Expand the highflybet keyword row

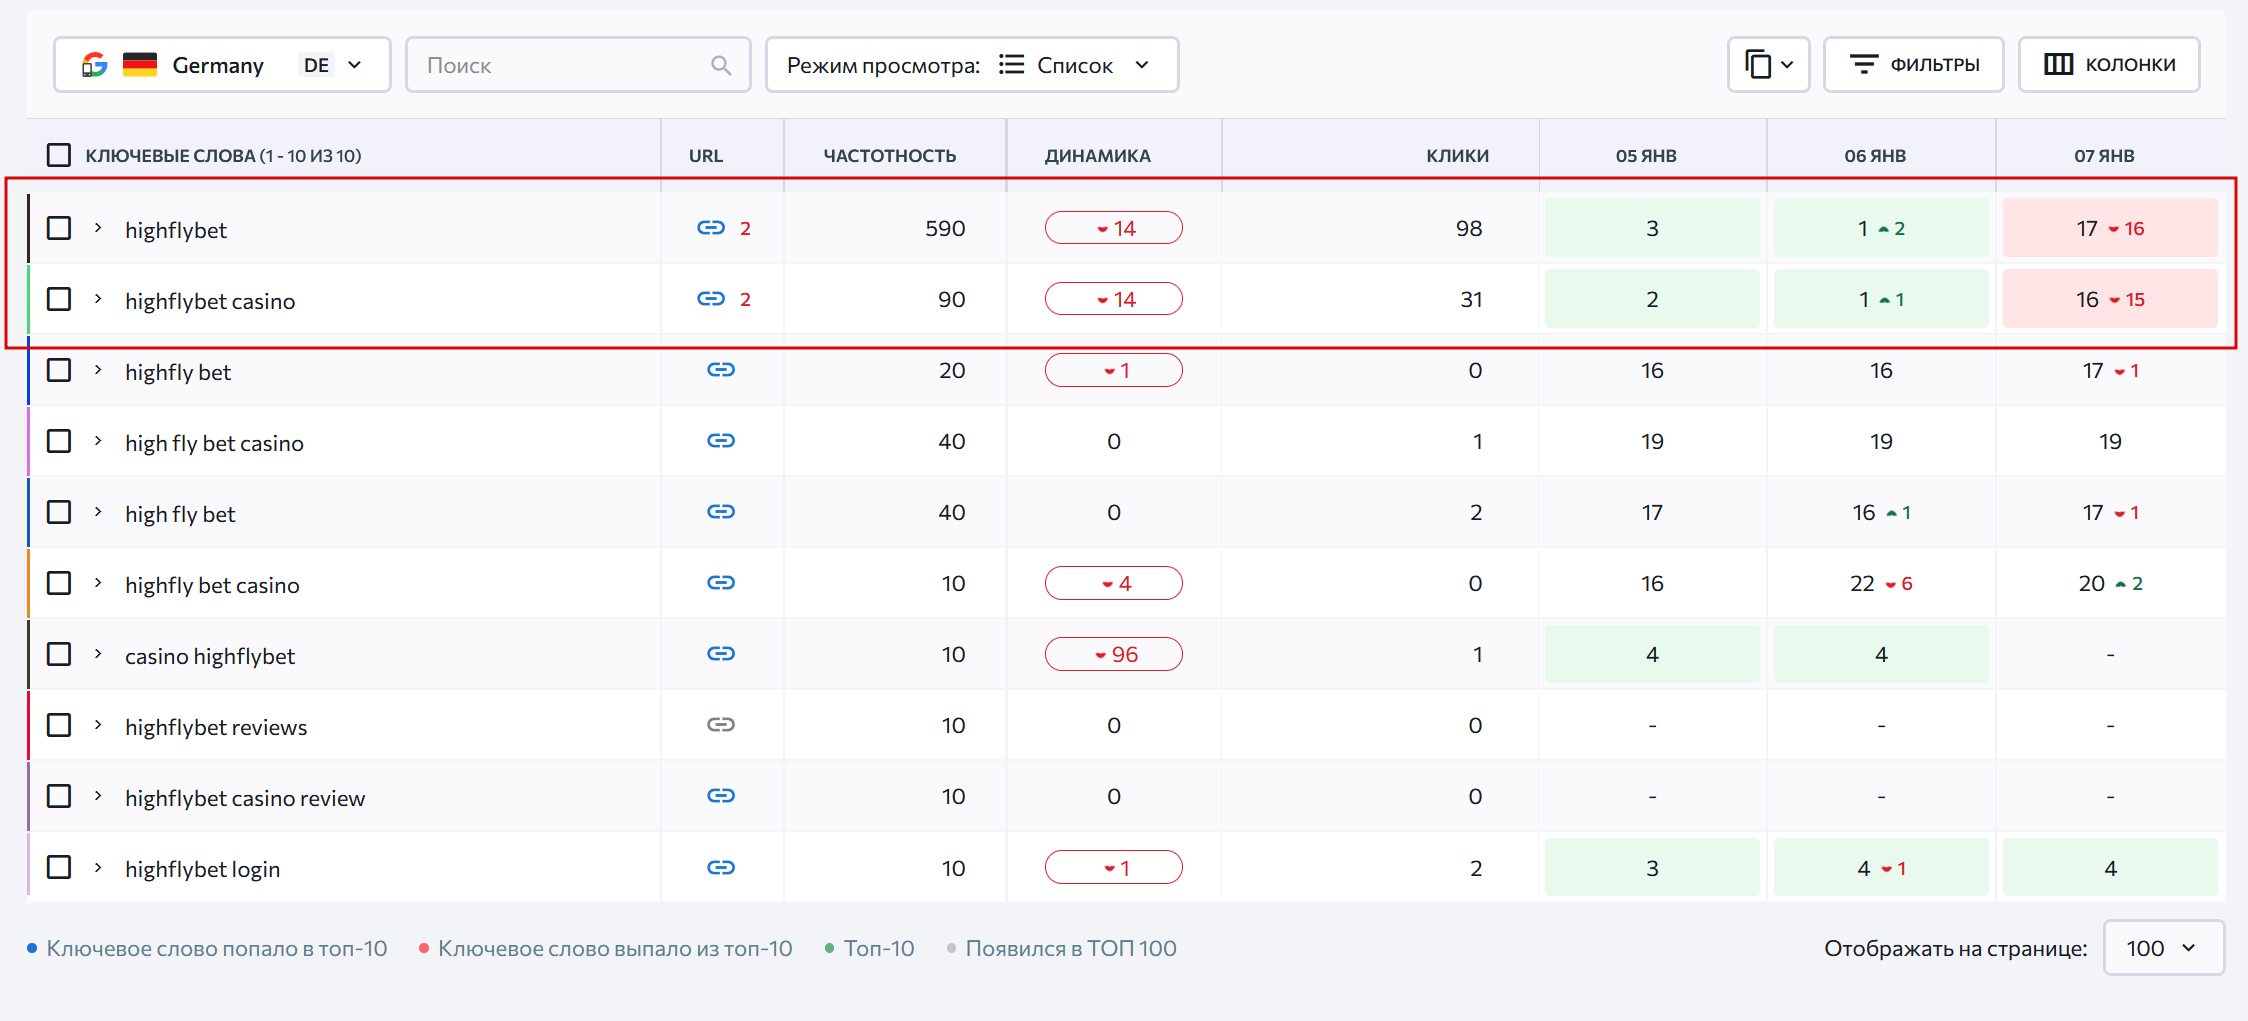[x=98, y=228]
